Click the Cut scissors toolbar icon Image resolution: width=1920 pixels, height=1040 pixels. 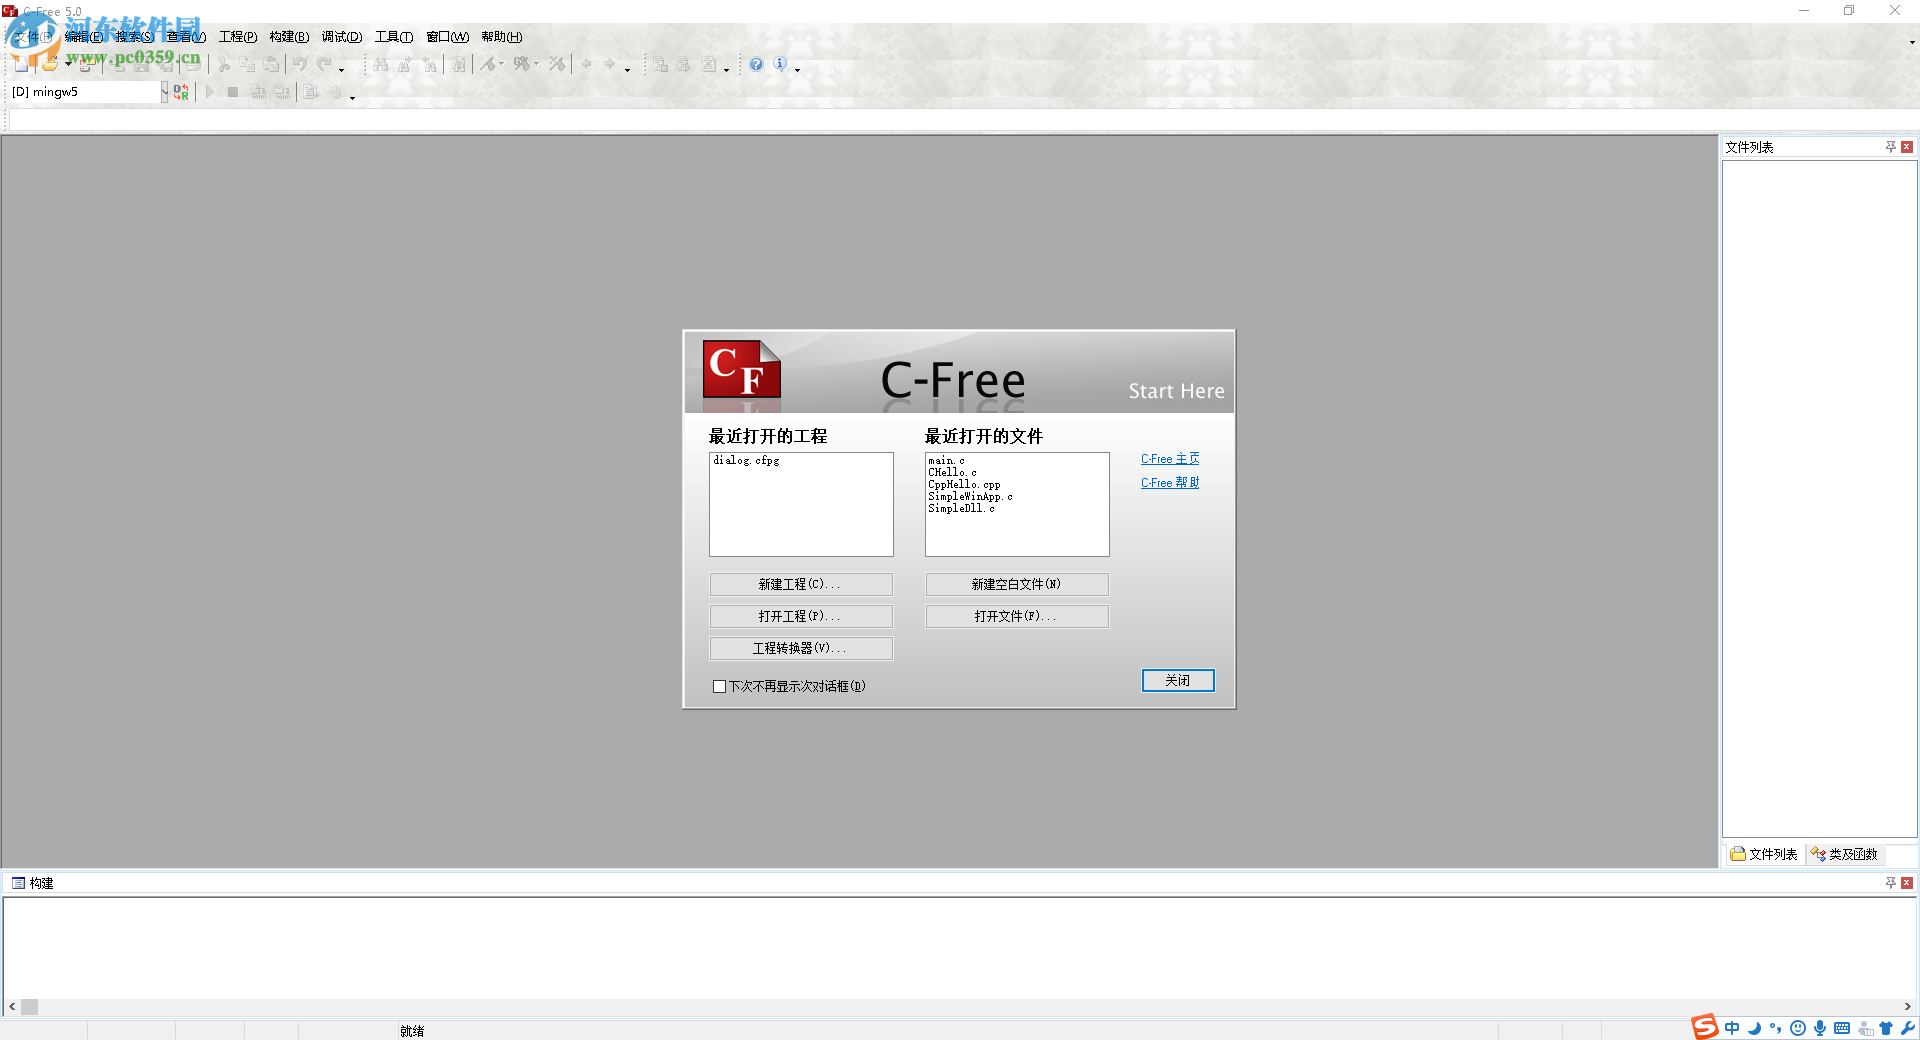pos(224,65)
